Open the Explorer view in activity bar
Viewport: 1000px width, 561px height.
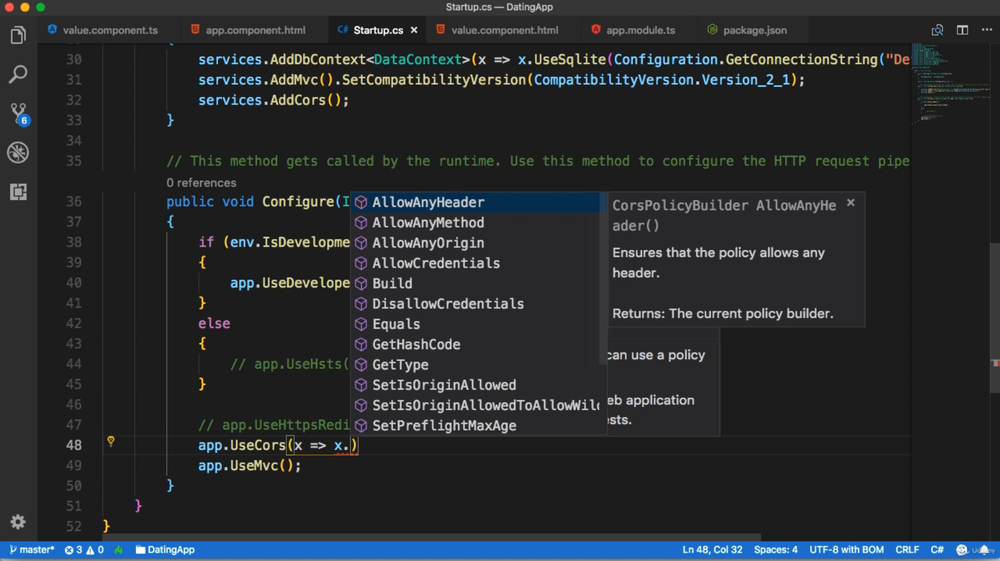[x=18, y=36]
